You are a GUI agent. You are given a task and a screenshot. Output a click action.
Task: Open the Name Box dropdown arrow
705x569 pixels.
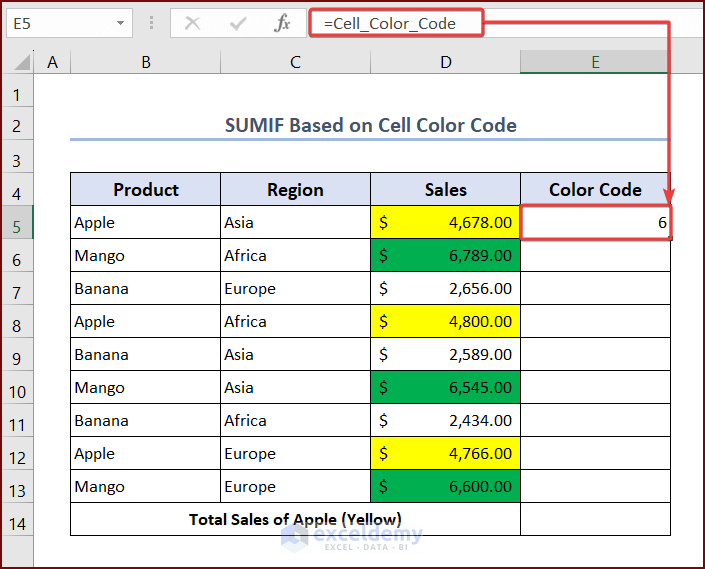point(121,23)
